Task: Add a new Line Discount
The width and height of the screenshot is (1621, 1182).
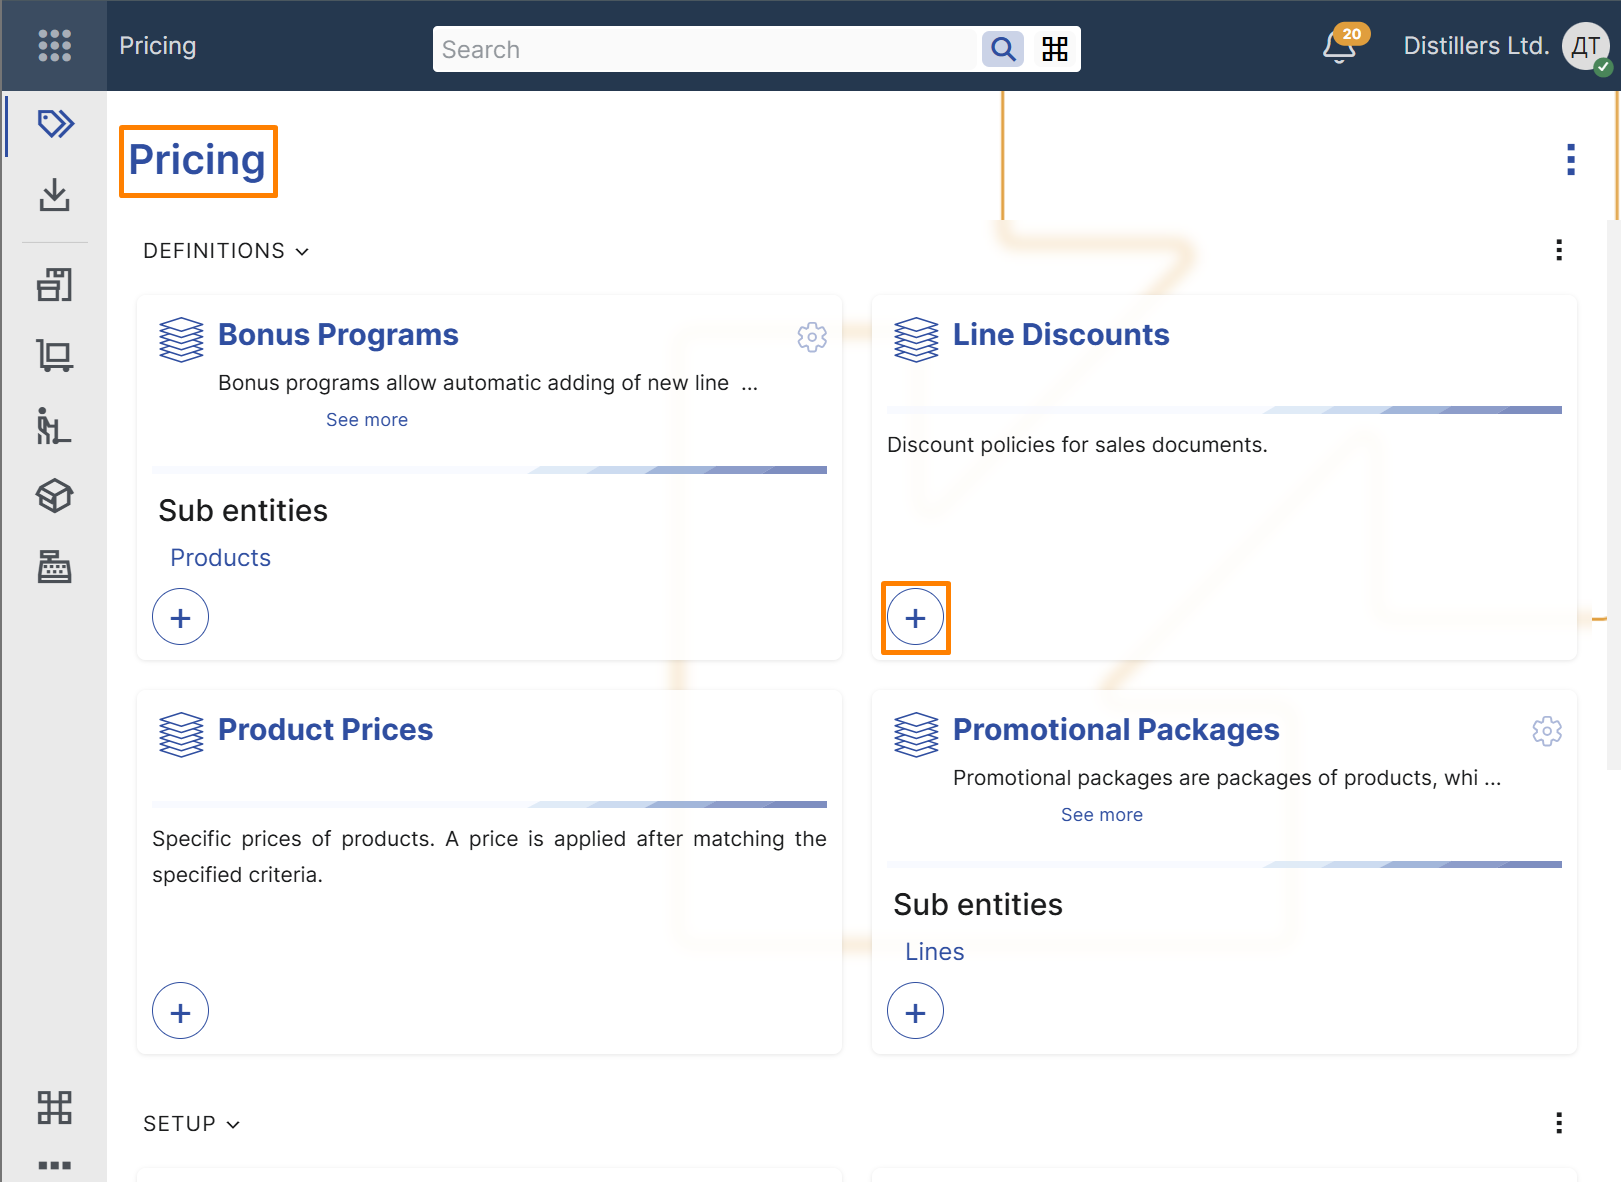Action: point(915,617)
